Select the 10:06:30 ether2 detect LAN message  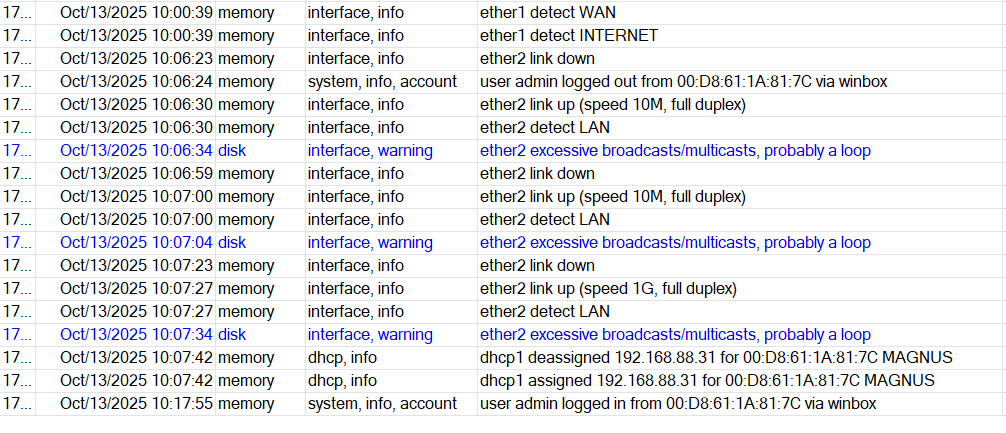point(545,128)
